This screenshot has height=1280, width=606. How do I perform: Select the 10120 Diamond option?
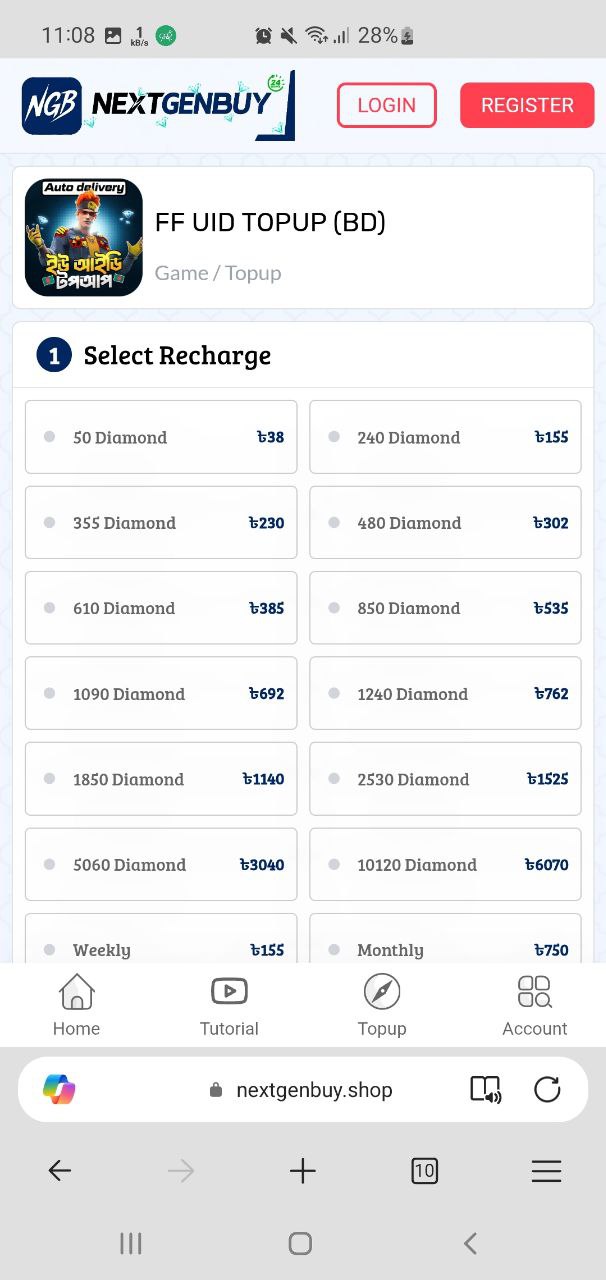coord(445,865)
